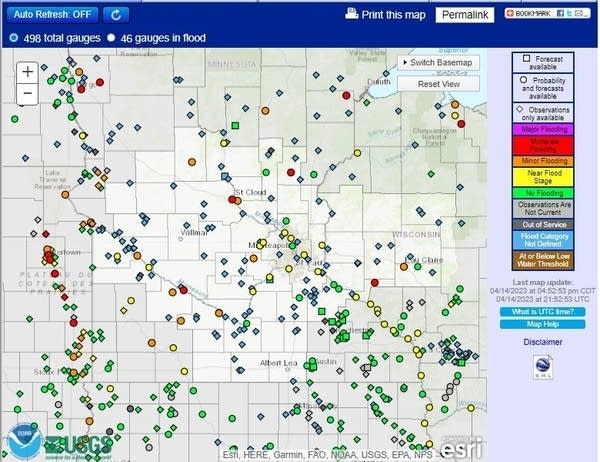Click the printer icon for Print this map
Screen dimensions: 600x462
click(351, 14)
